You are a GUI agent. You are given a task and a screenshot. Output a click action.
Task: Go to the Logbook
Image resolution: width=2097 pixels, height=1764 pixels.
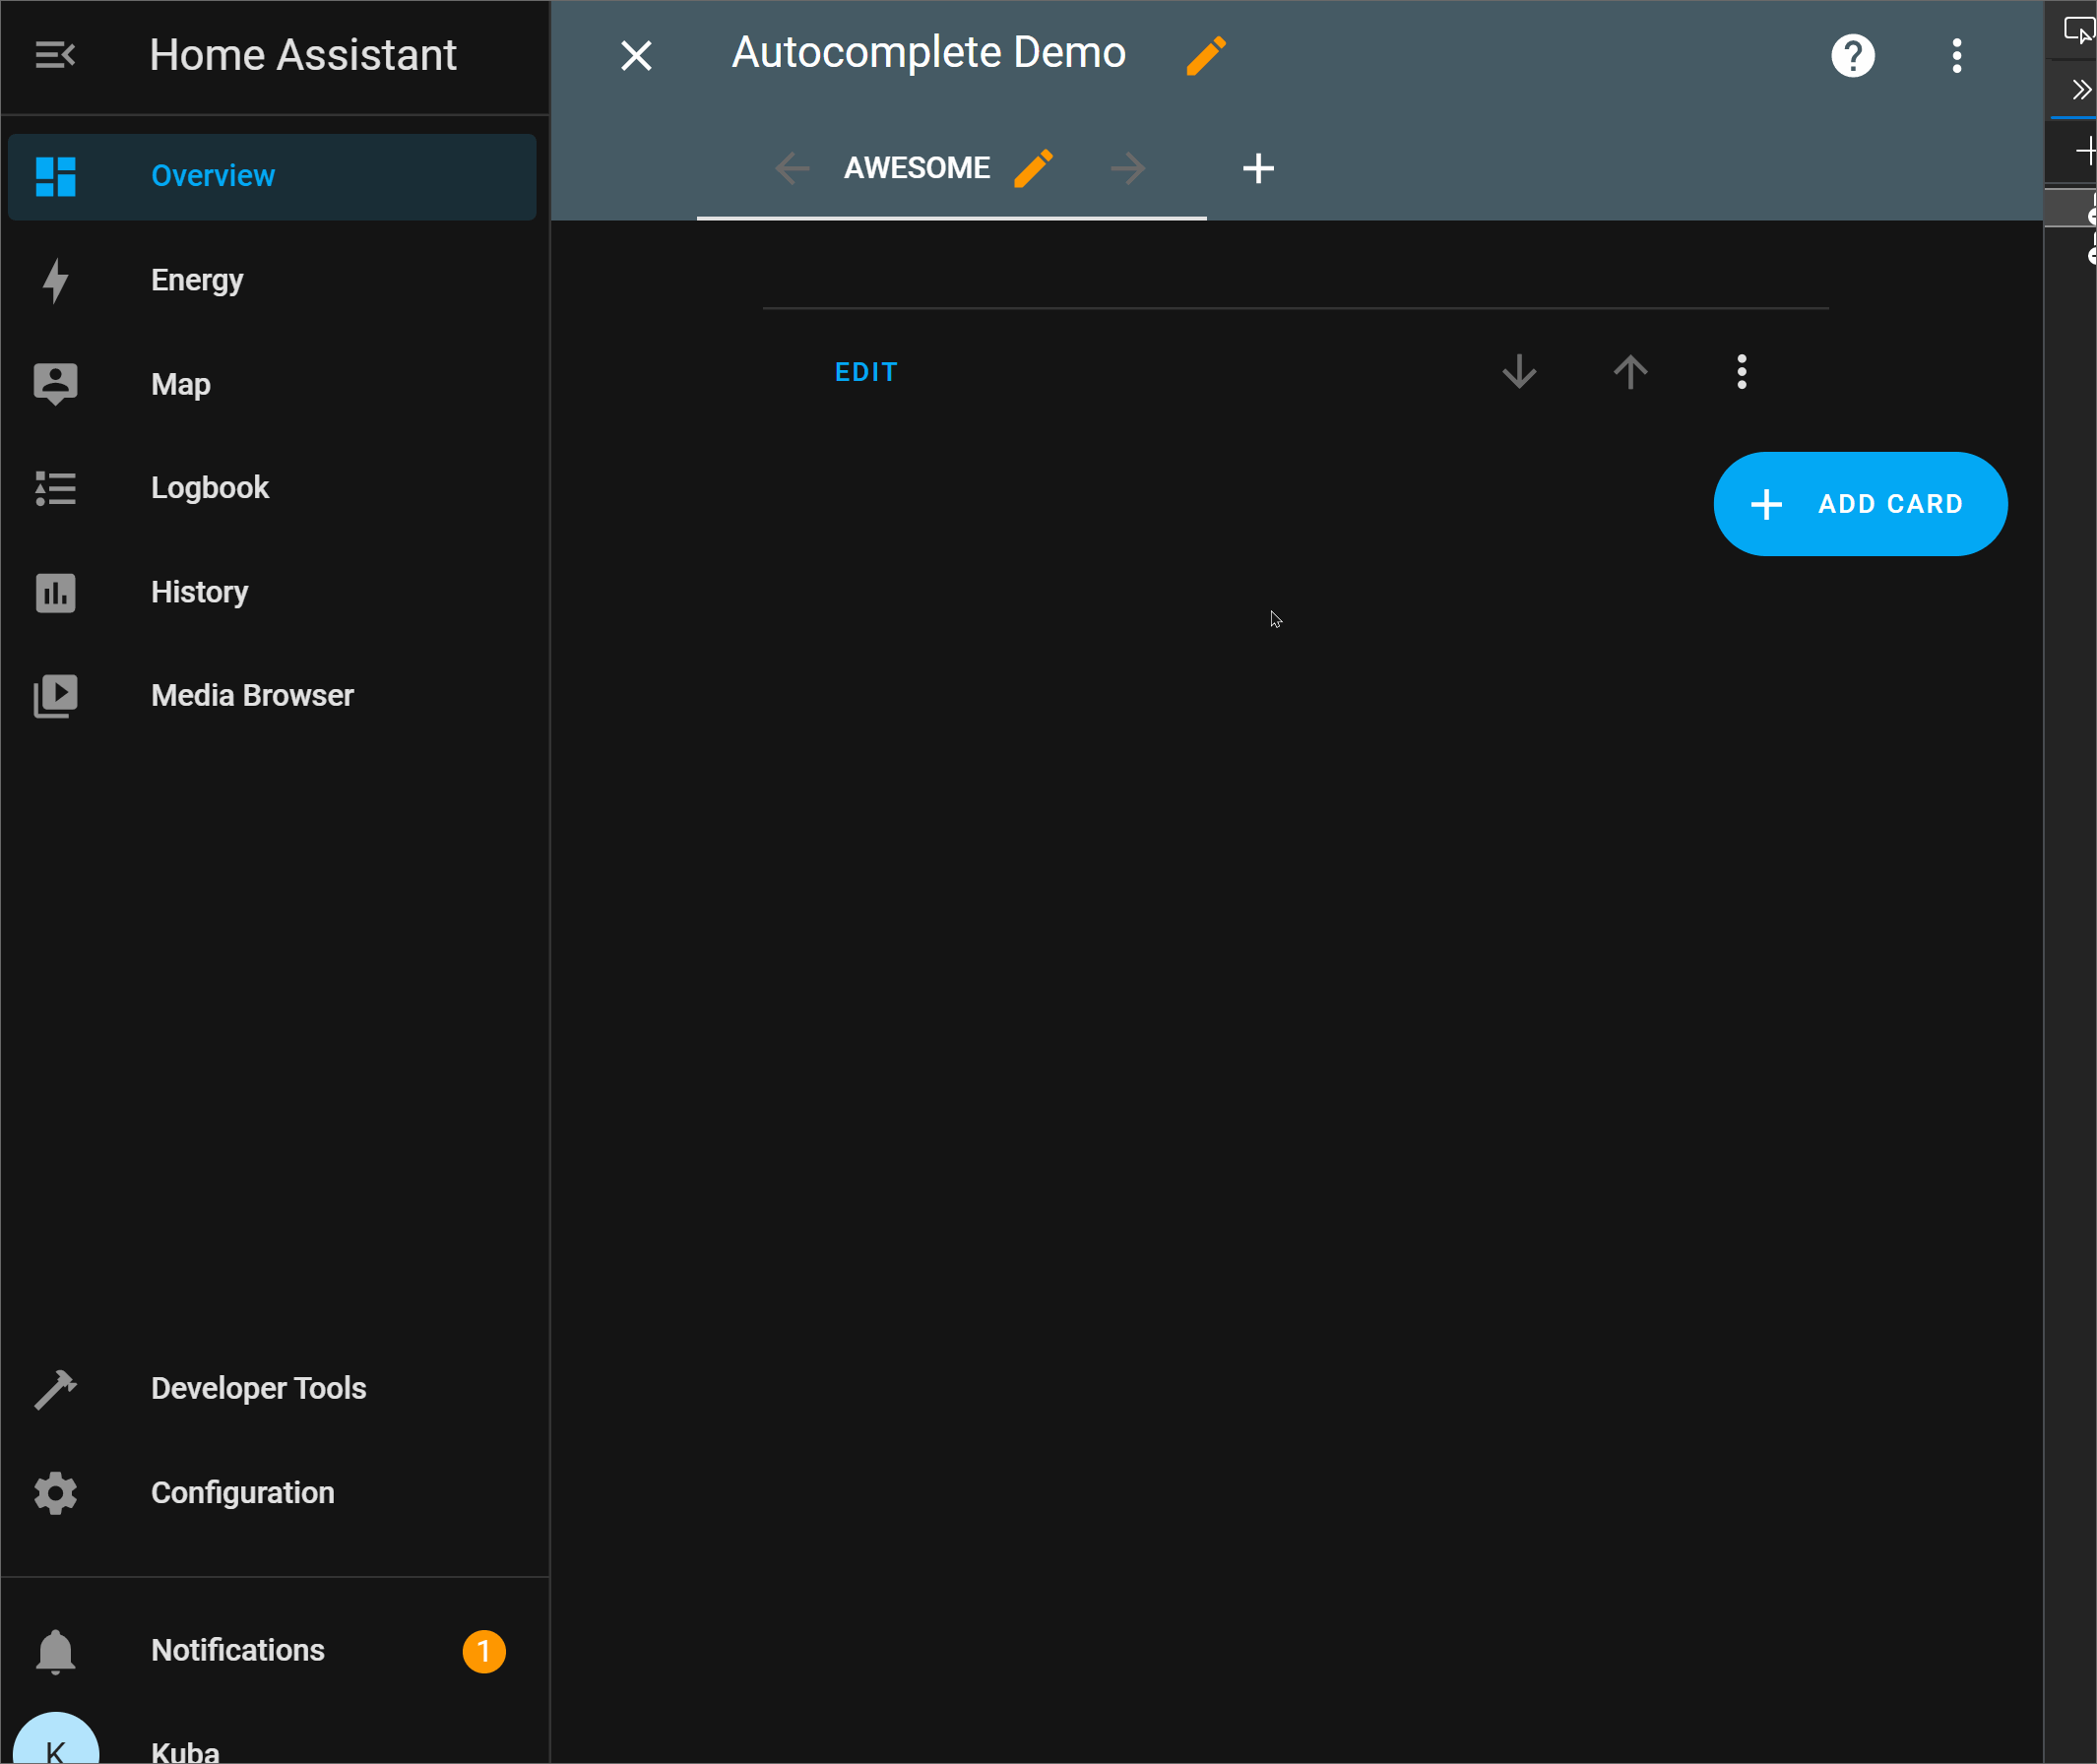(209, 488)
